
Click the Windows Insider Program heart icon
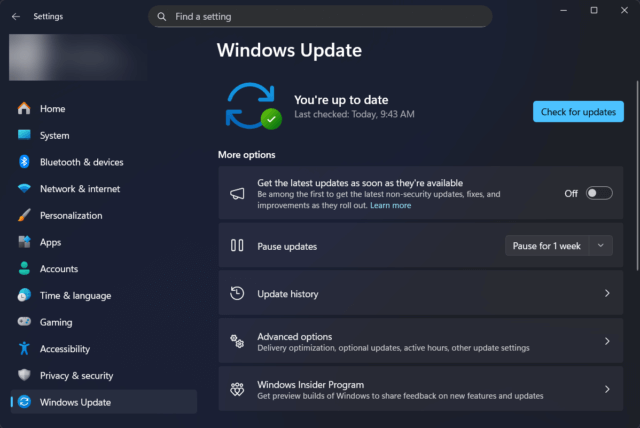[237, 389]
